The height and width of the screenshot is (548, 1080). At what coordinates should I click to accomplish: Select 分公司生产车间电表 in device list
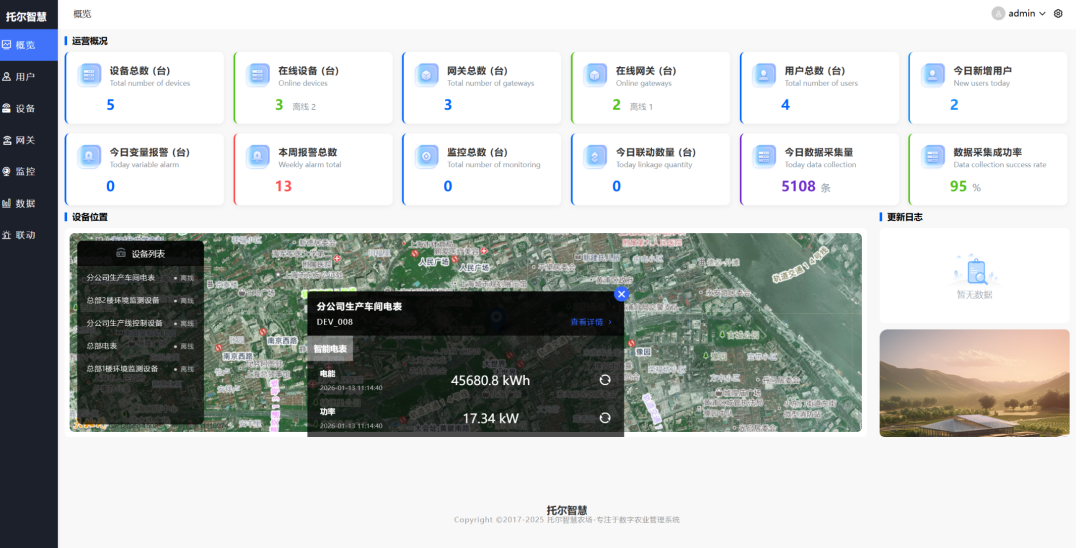pyautogui.click(x=141, y=277)
